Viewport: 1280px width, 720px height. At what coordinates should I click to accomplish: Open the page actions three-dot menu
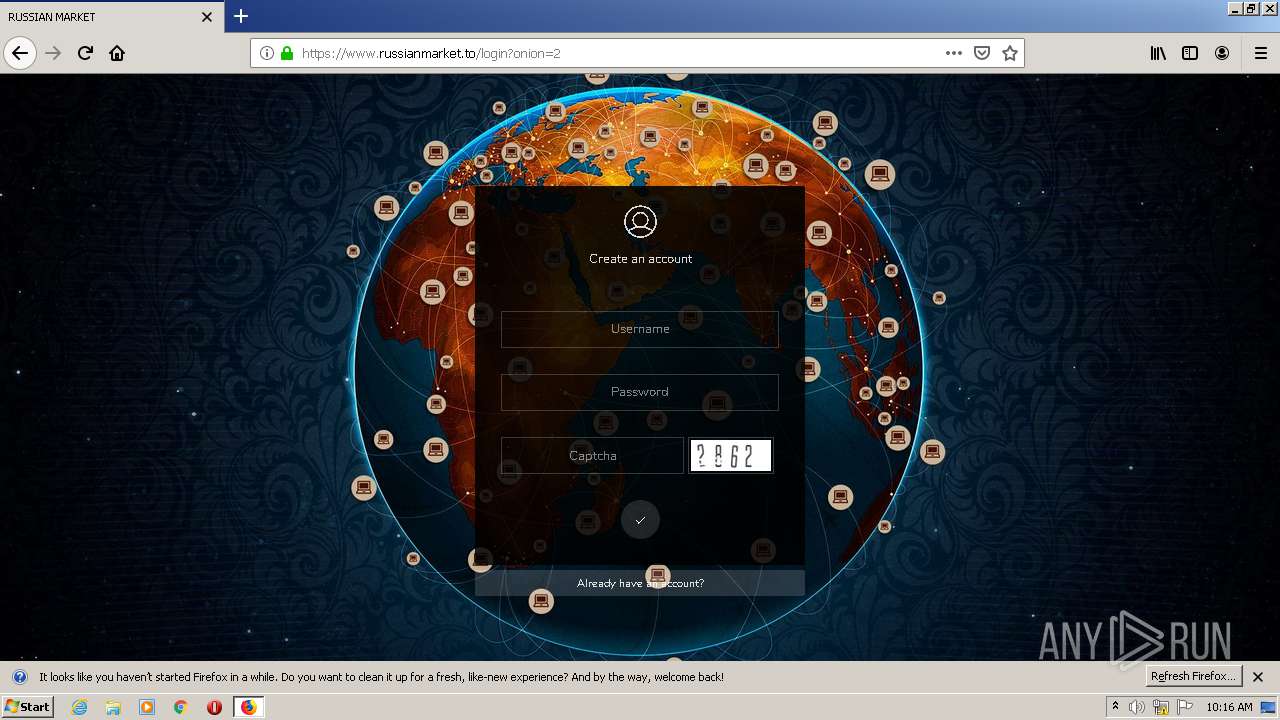click(x=954, y=53)
